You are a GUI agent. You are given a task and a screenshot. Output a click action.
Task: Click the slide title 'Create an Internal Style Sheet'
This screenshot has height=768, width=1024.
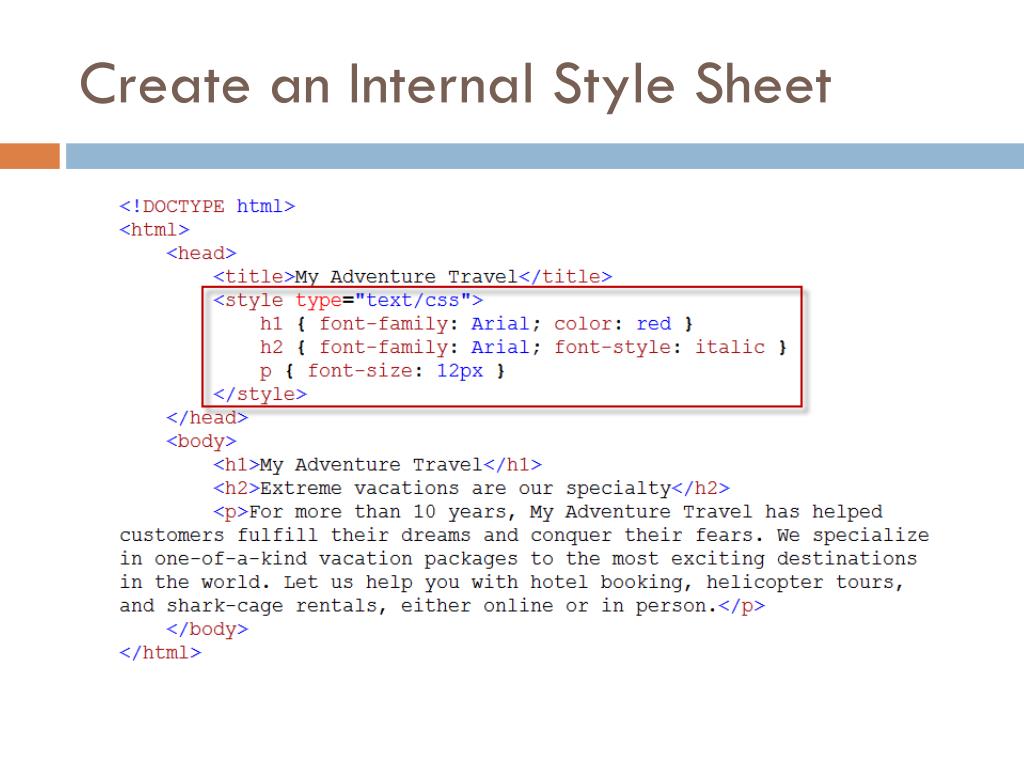455,85
